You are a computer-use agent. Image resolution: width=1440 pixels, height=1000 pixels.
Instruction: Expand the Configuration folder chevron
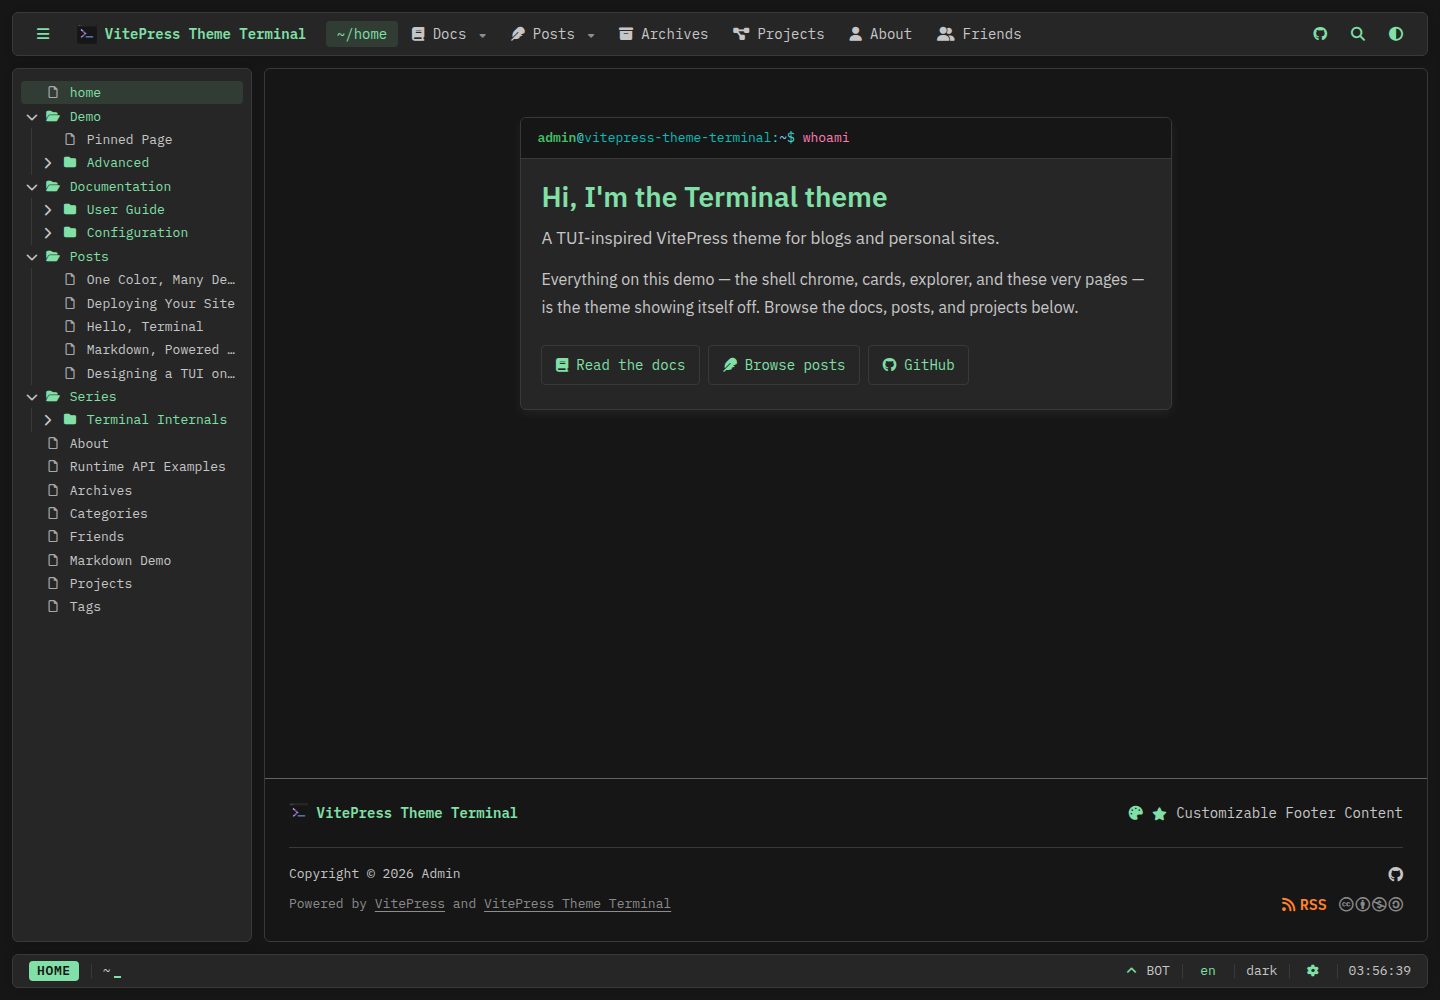coord(48,233)
